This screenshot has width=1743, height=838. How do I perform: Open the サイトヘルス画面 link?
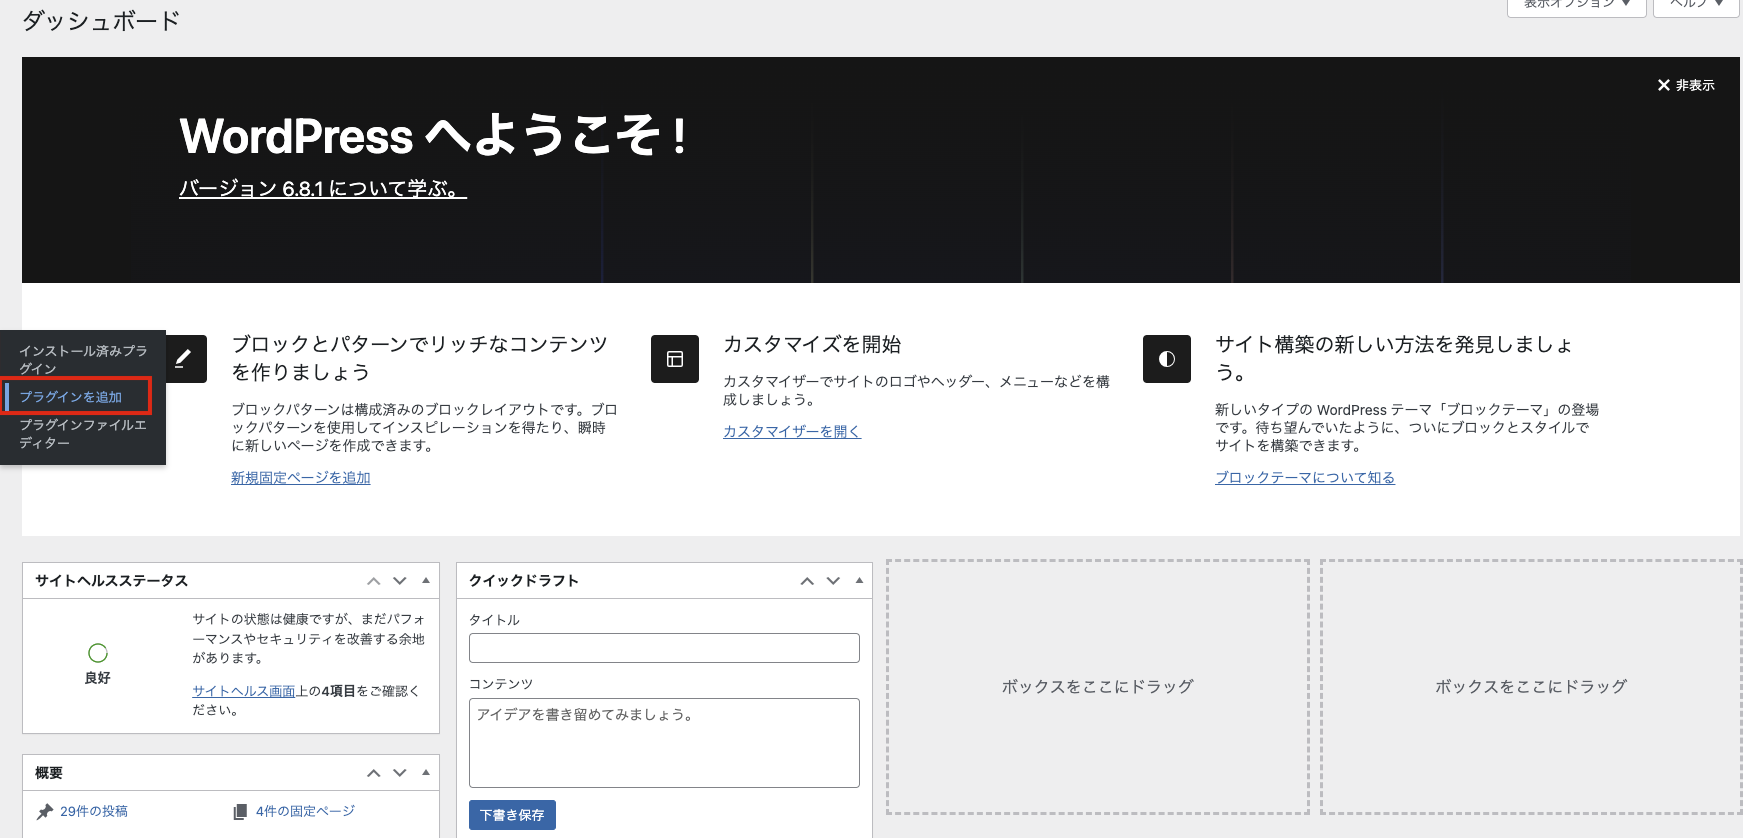(244, 691)
